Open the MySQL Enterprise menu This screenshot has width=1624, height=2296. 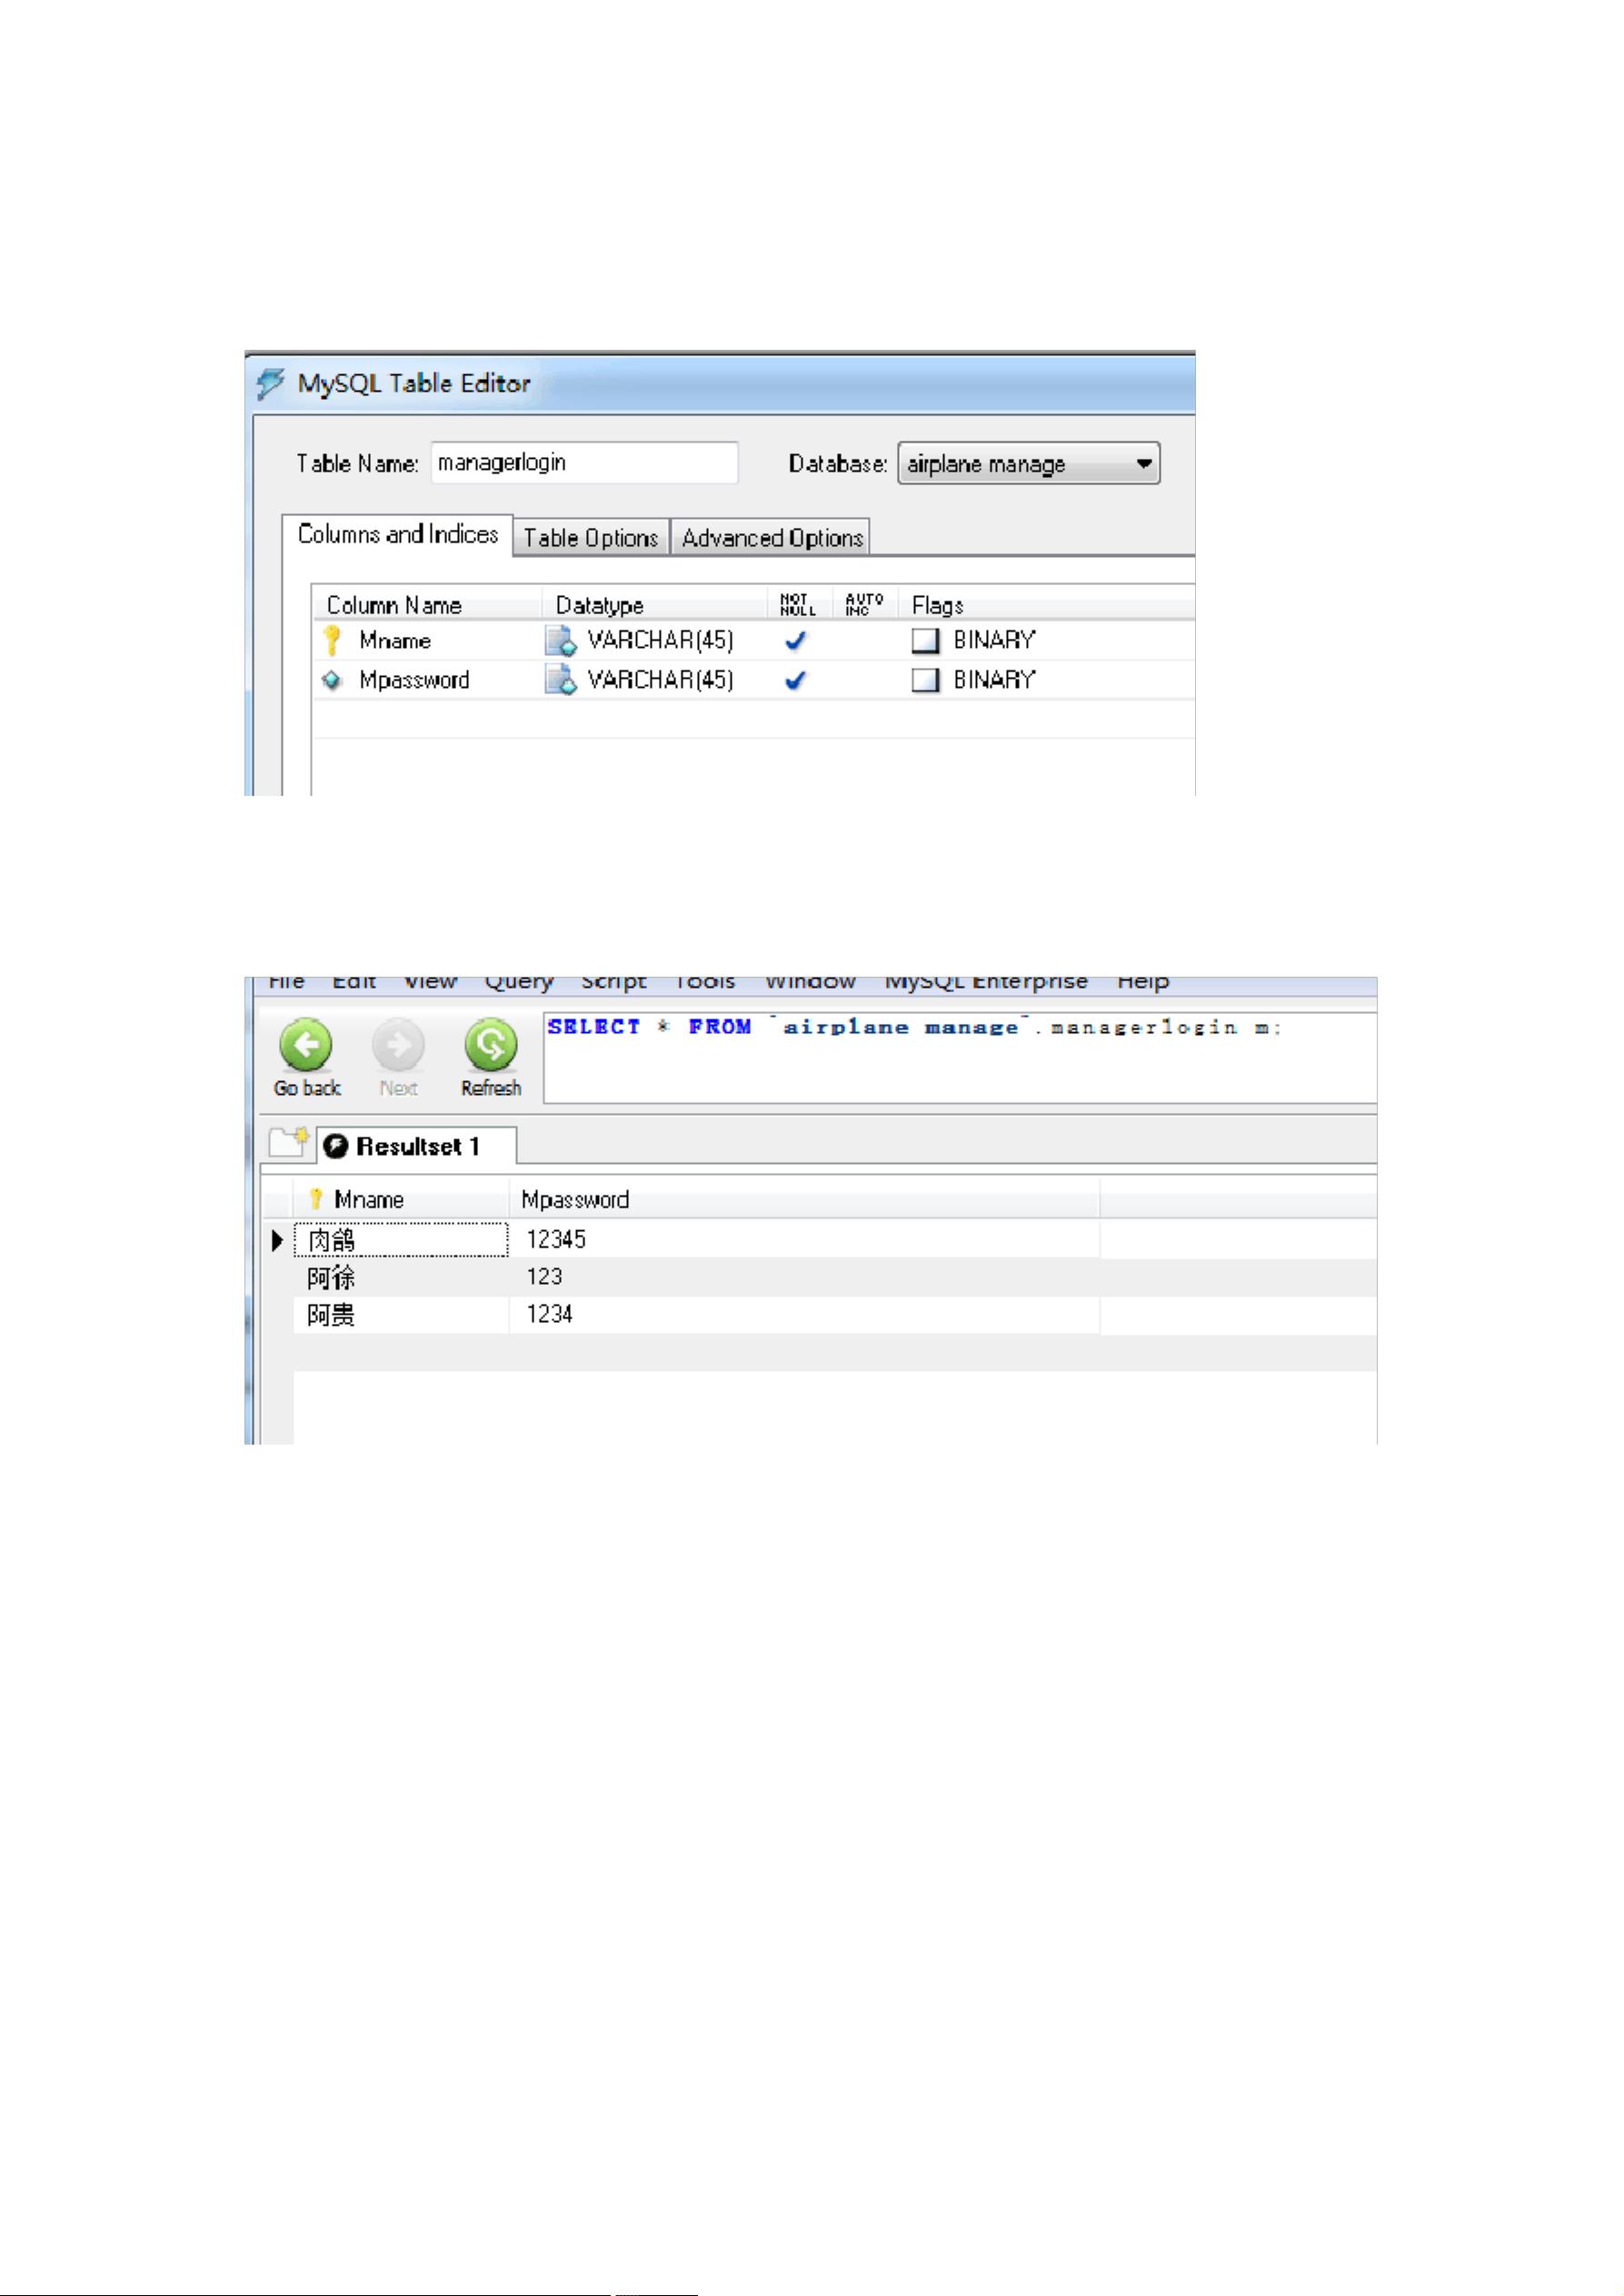point(986,983)
